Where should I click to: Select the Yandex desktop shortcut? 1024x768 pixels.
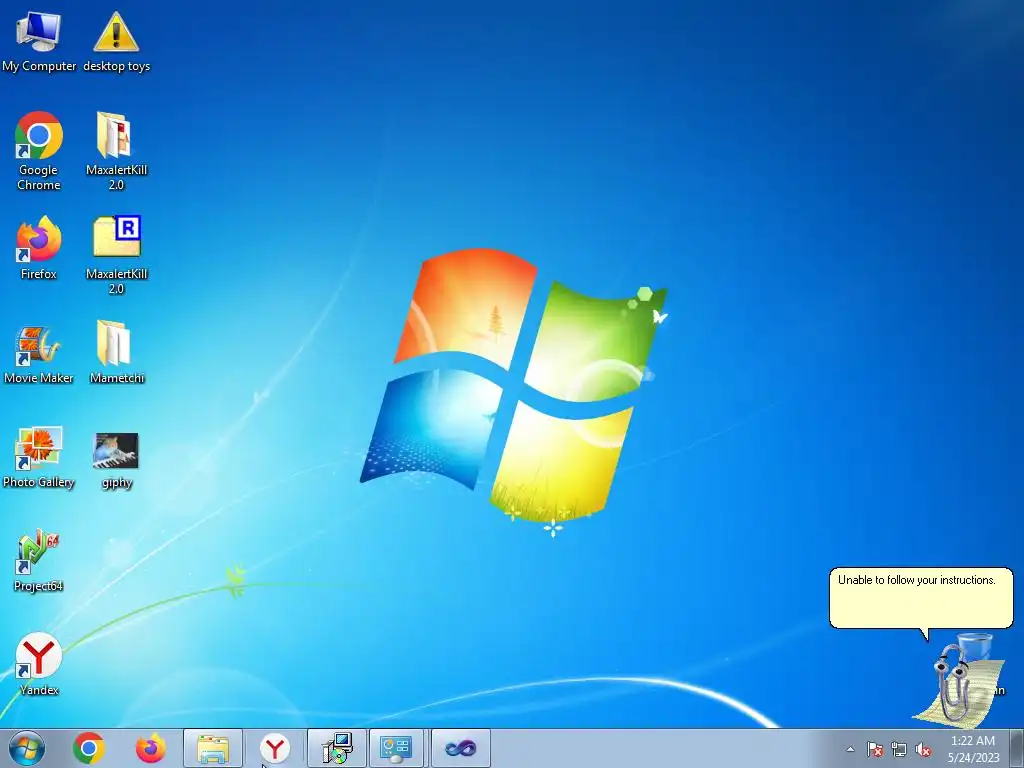[x=39, y=664]
